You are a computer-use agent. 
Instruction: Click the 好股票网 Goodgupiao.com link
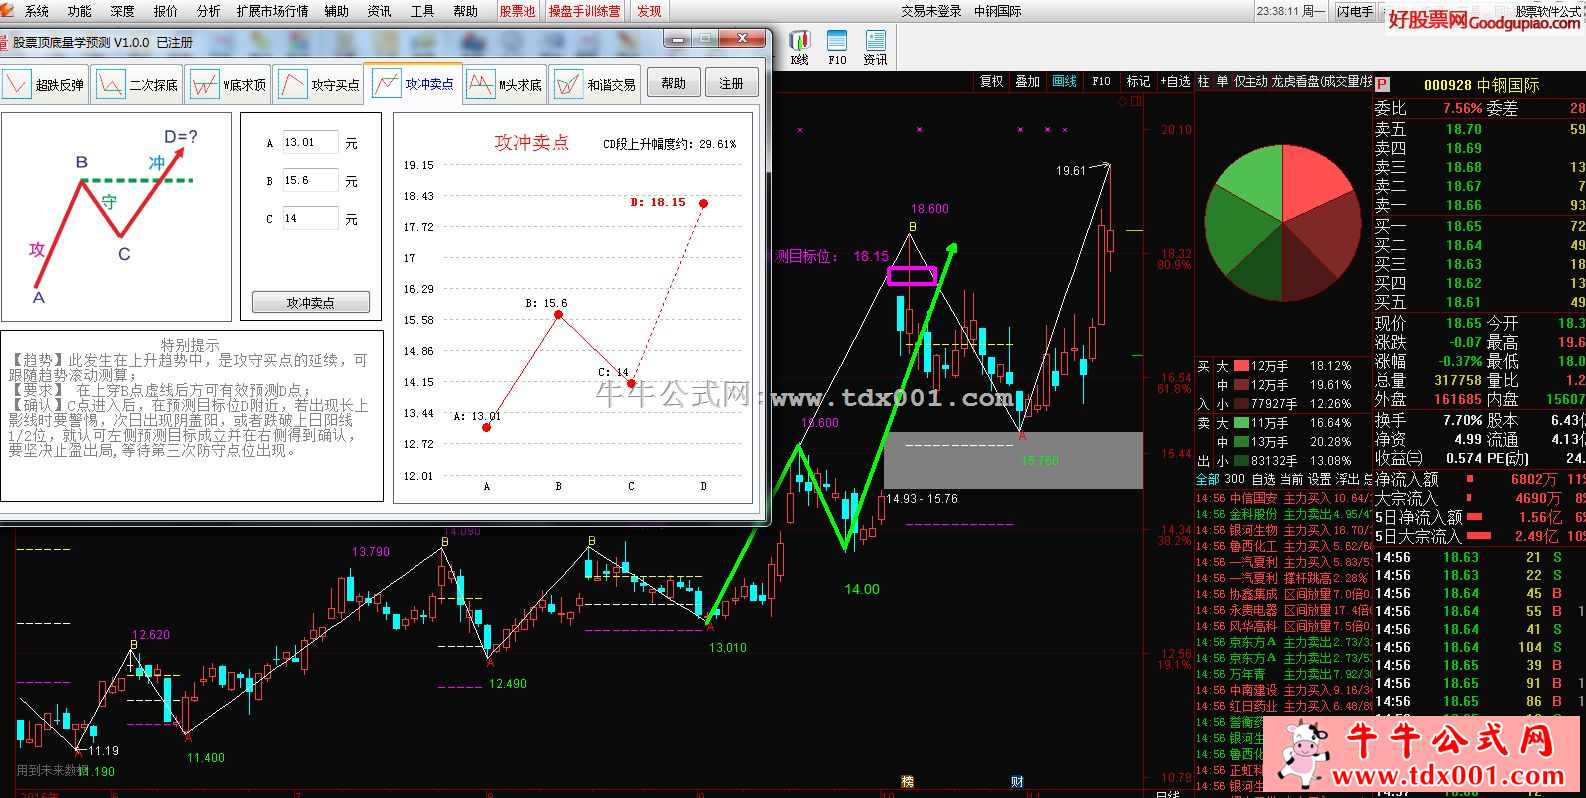point(1484,20)
